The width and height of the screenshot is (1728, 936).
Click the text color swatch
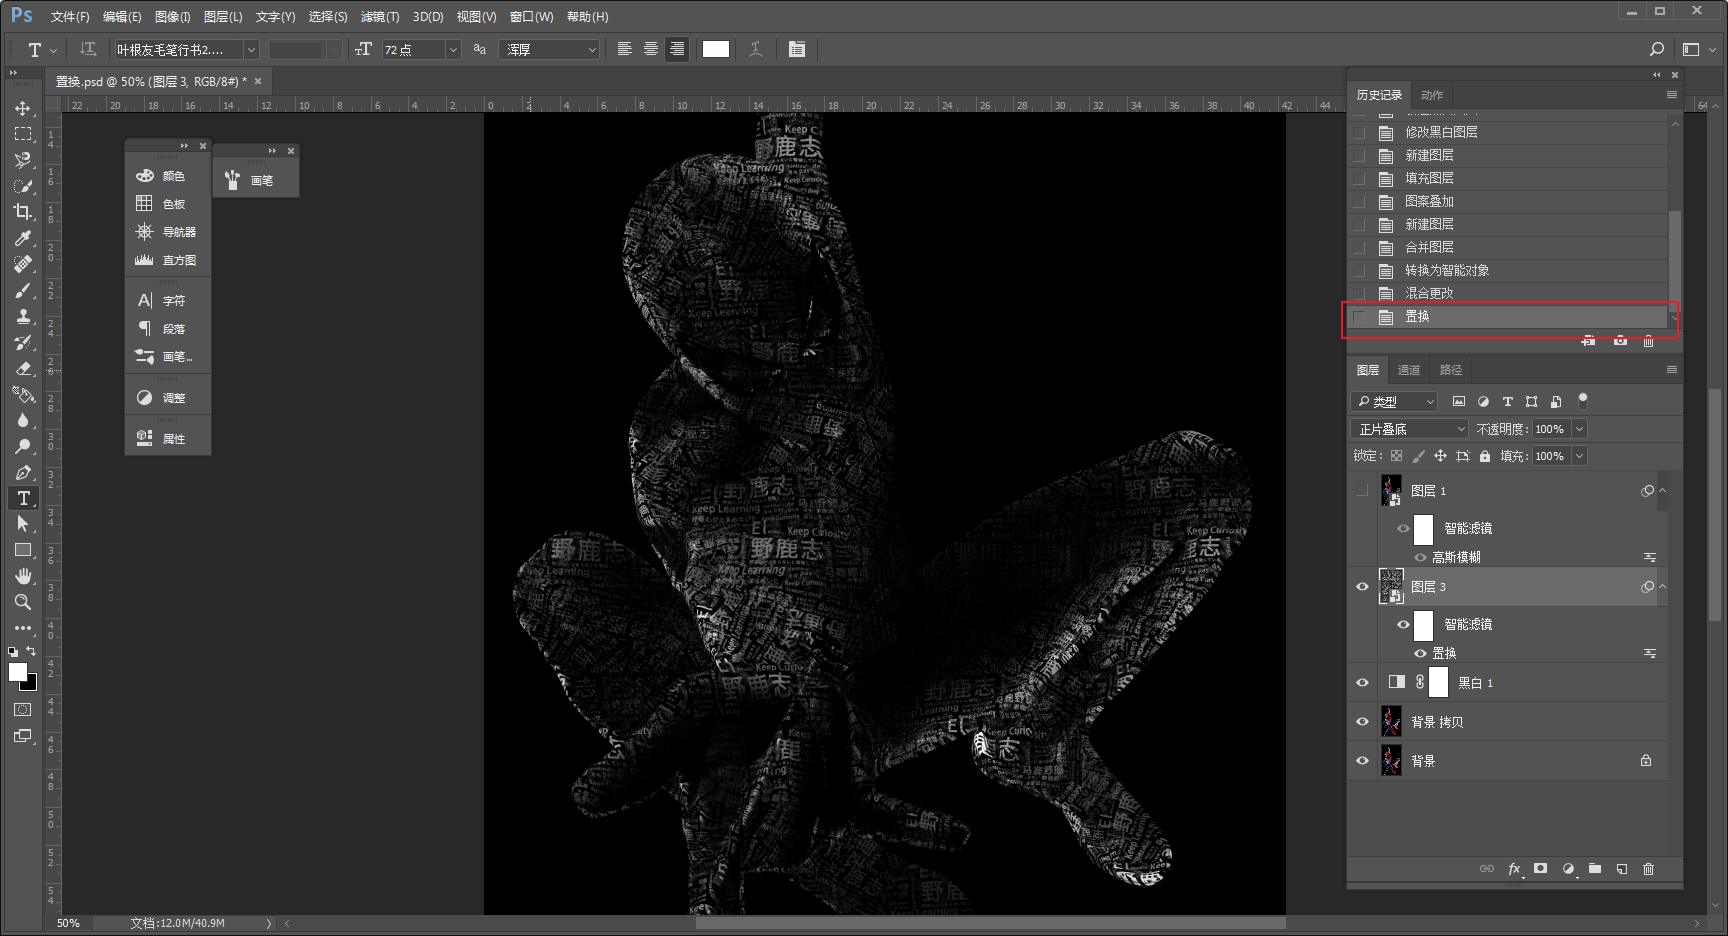pos(716,49)
